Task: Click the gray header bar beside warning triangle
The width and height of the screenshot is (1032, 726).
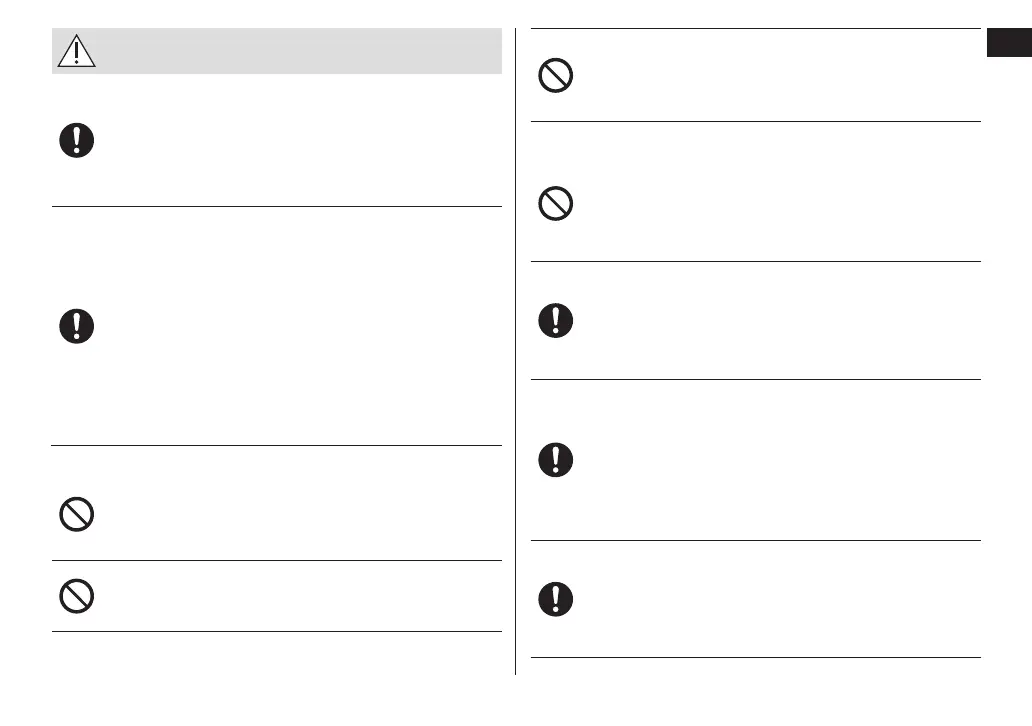Action: (300, 50)
